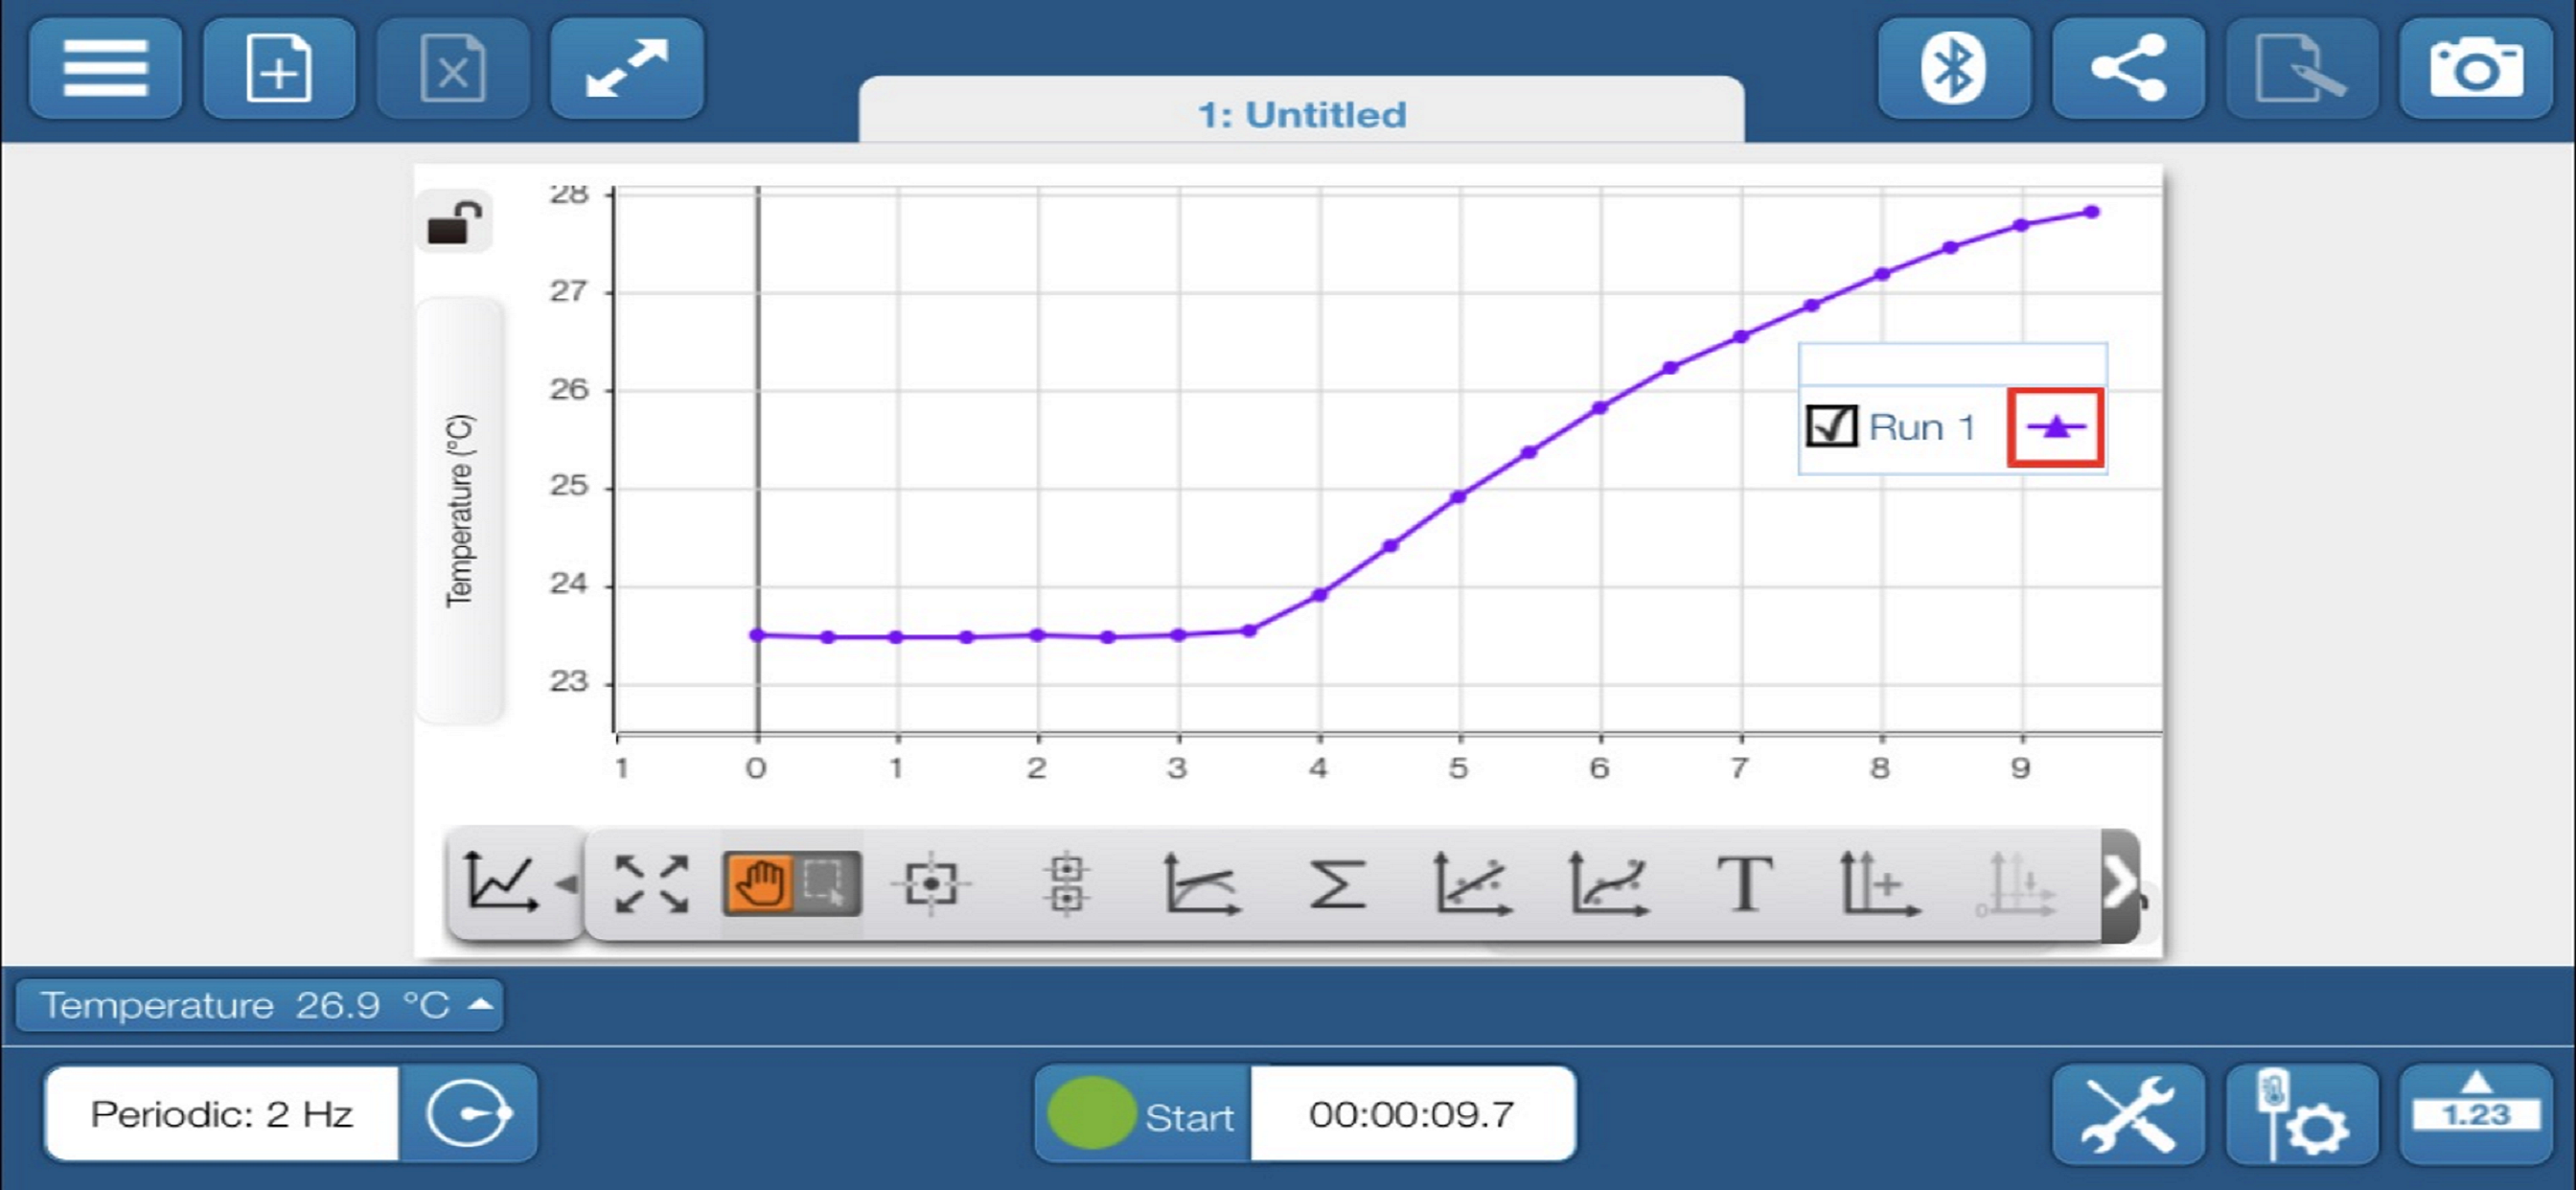This screenshot has height=1190, width=2576.
Task: Expand graph toolbar with right chevron
Action: 2119,884
